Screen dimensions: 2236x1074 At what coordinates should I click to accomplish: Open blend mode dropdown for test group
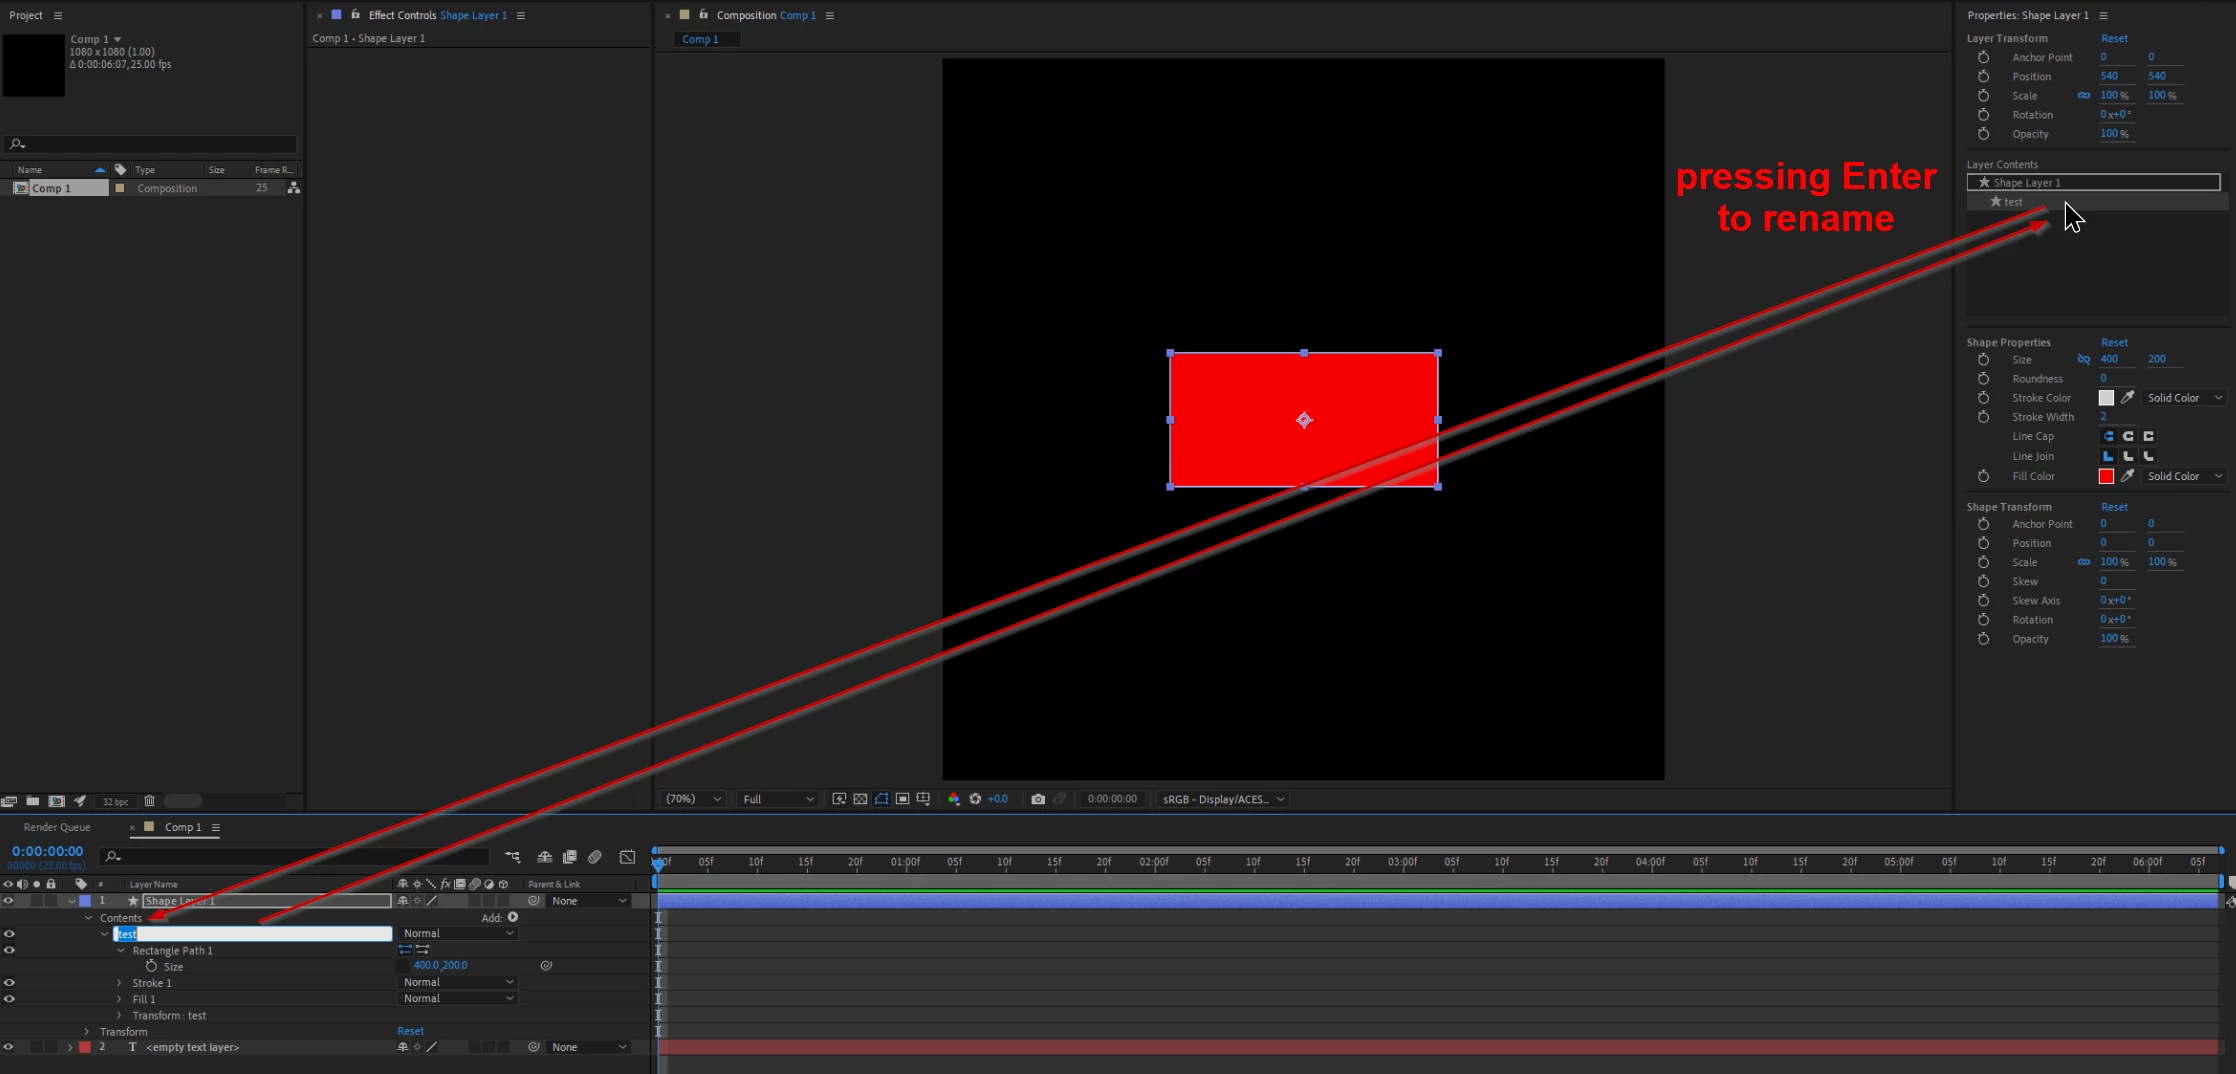coord(459,933)
